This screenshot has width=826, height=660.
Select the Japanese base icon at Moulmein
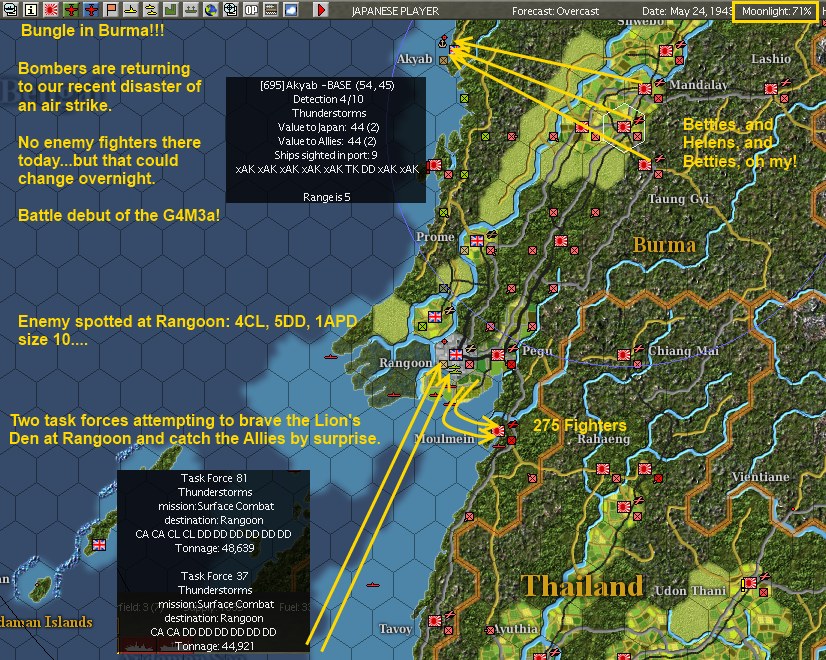click(x=498, y=431)
